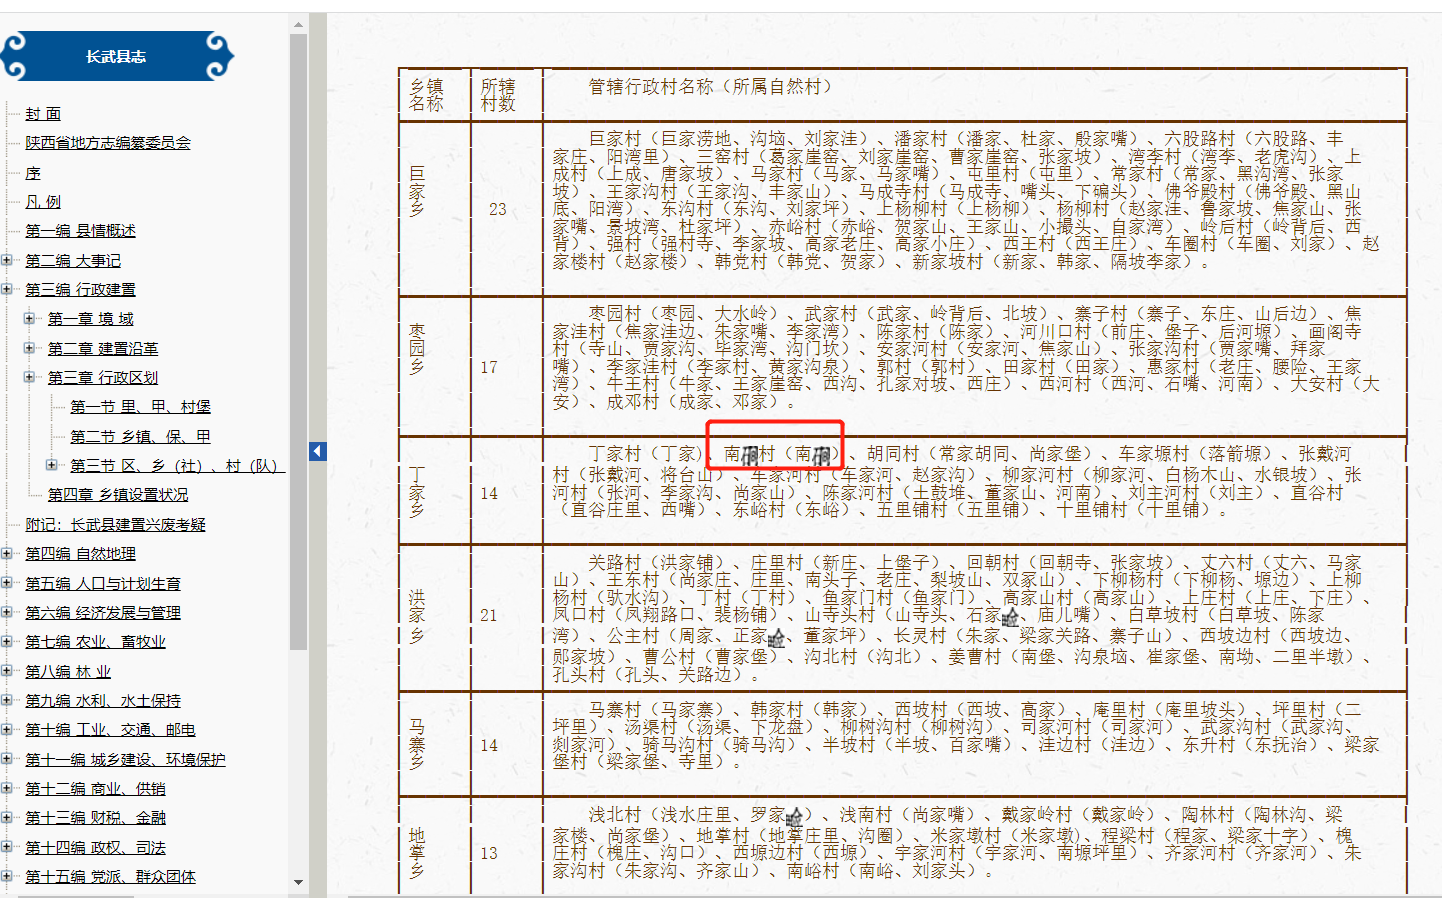Open the 凡例 entry

(43, 202)
